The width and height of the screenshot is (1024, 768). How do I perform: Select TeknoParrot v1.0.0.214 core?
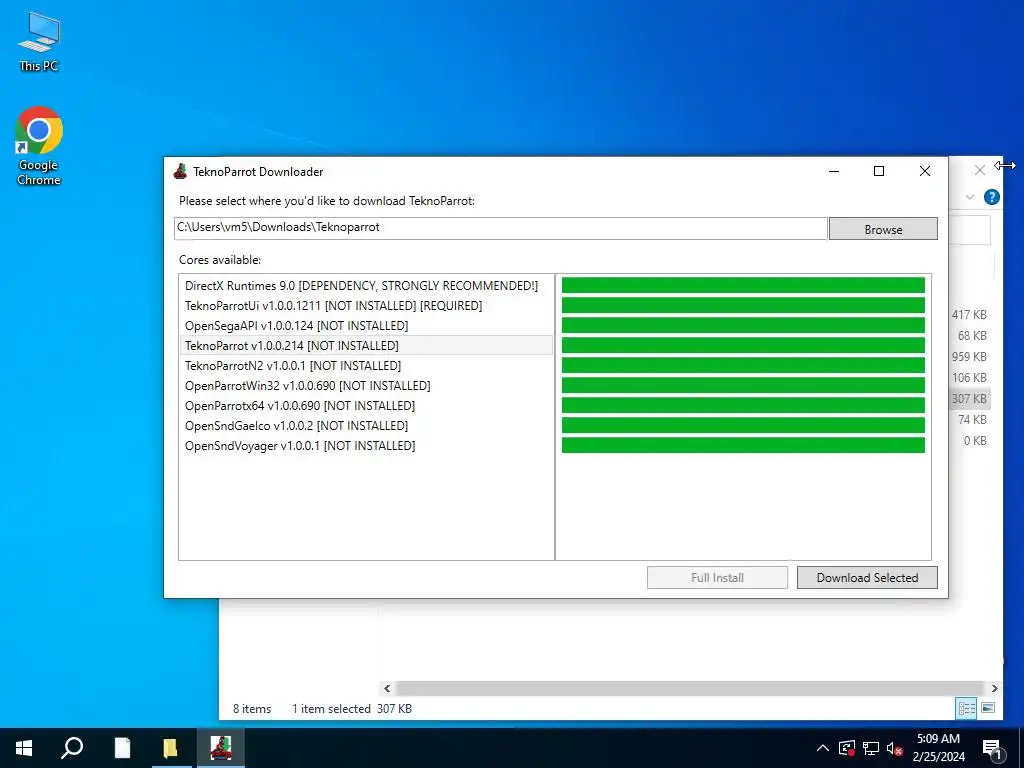click(x=366, y=345)
